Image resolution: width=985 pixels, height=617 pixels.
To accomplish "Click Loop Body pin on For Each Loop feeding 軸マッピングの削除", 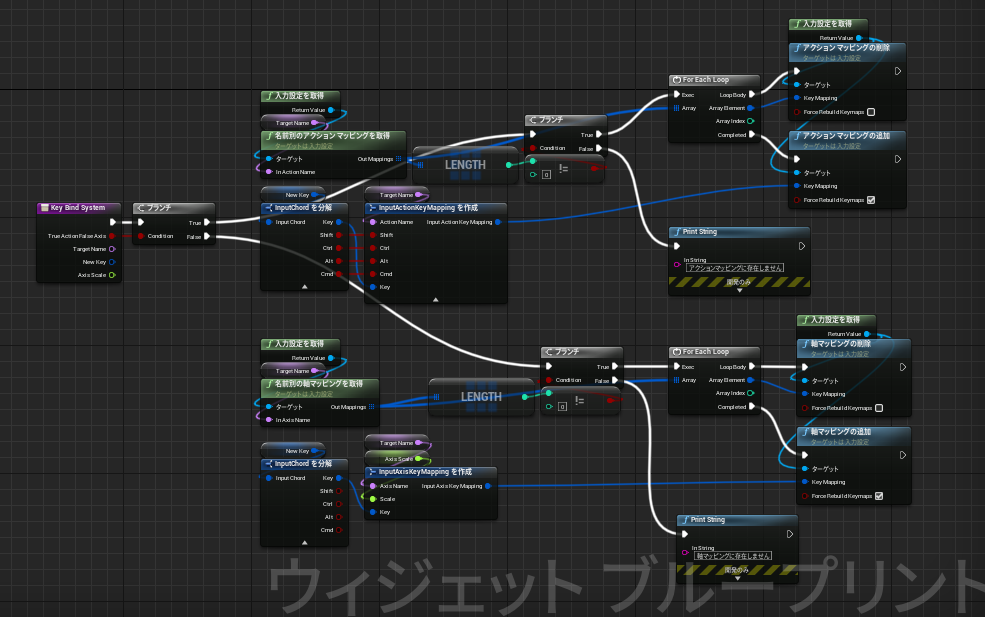I will [x=751, y=366].
